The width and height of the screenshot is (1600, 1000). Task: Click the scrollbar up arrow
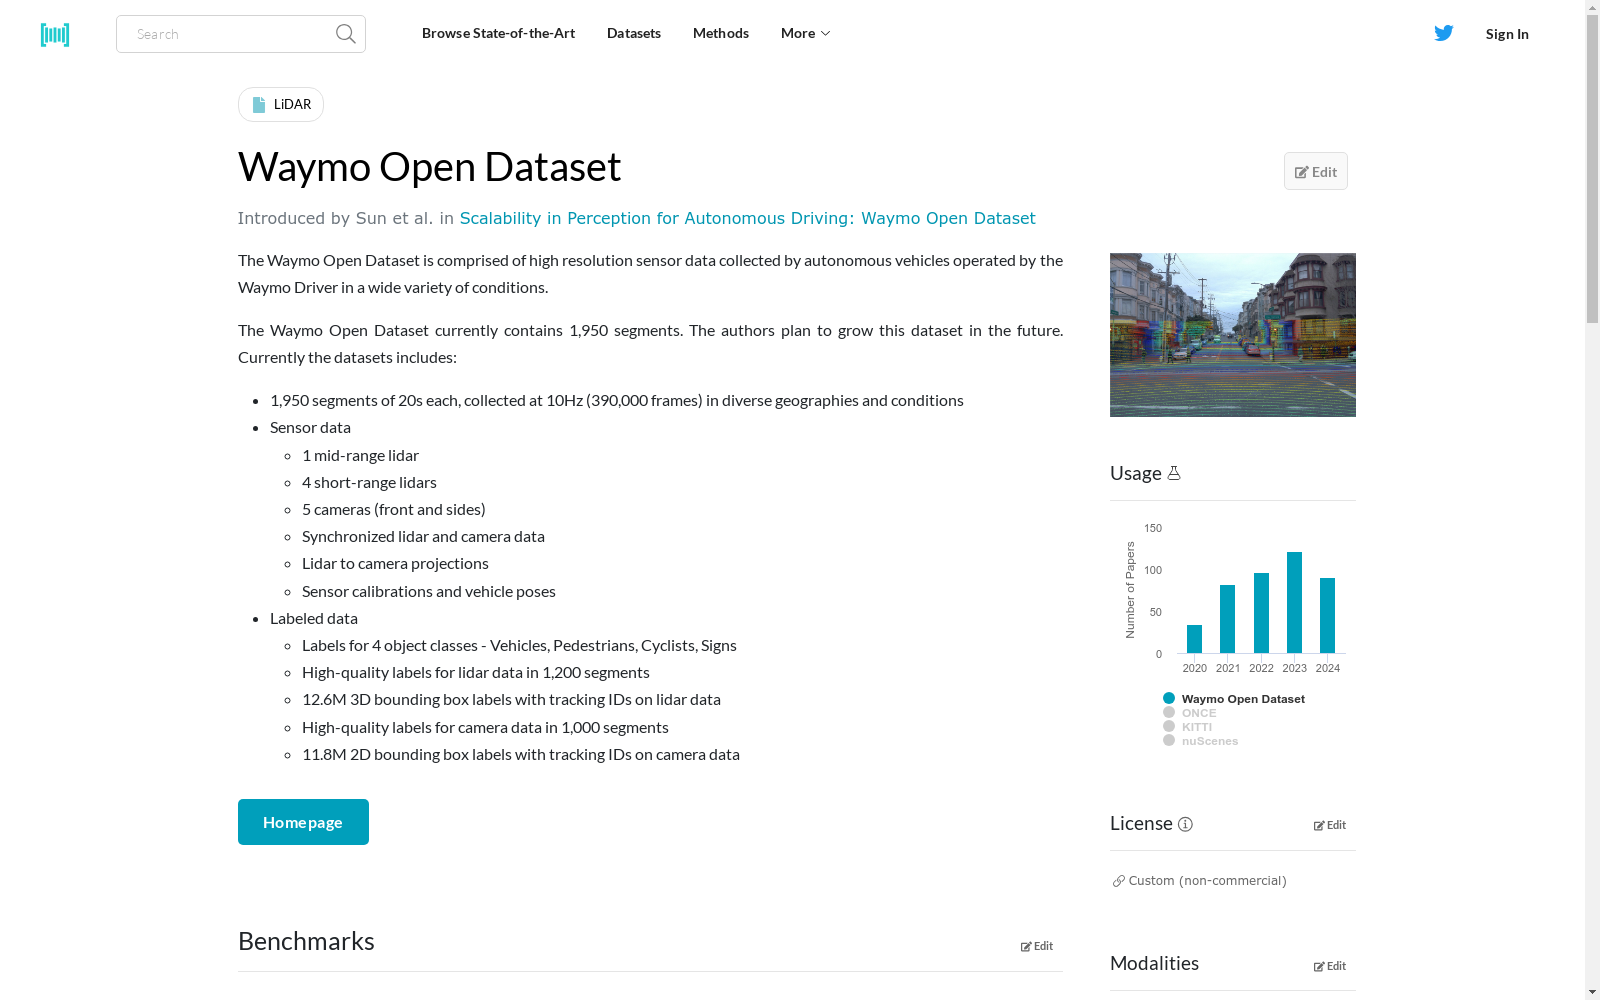tap(1592, 7)
